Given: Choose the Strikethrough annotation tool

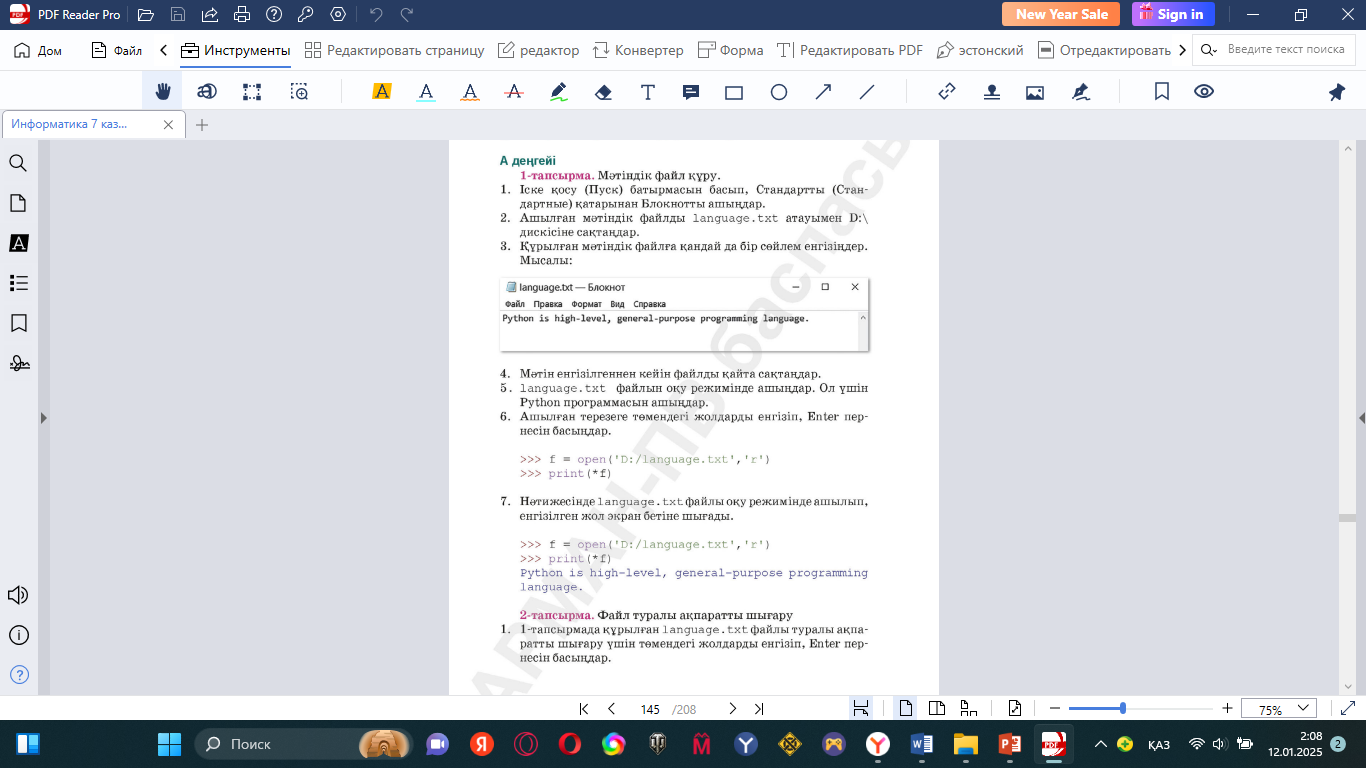Looking at the screenshot, I should (514, 92).
